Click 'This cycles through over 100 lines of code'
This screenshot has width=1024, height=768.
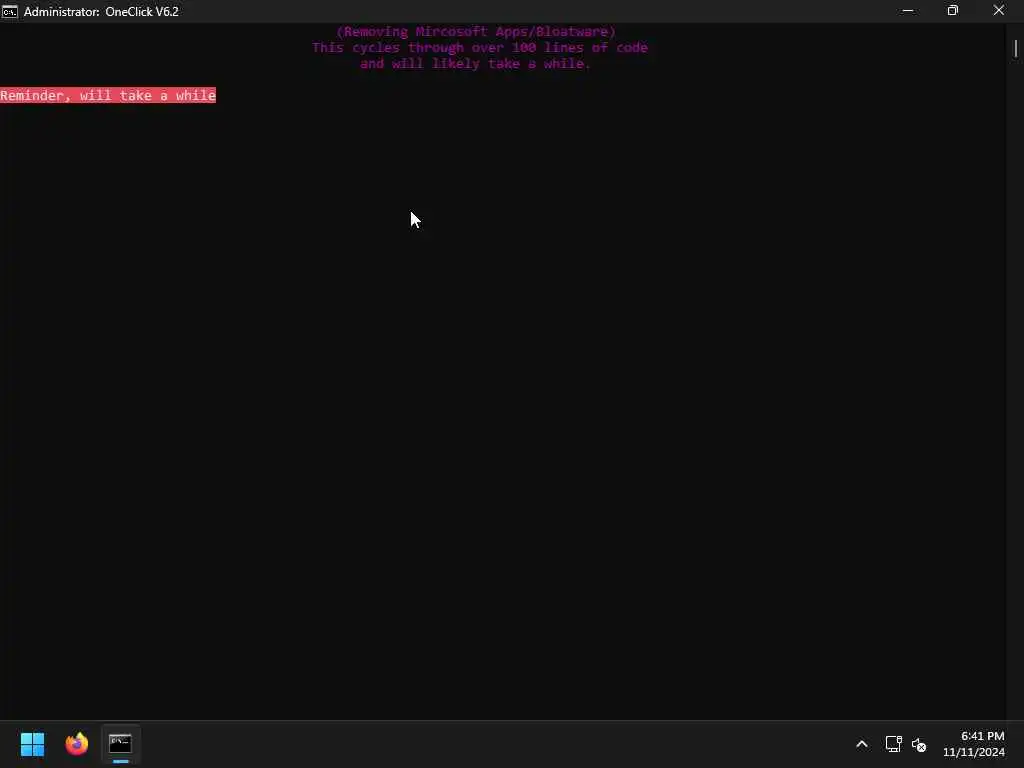[480, 48]
